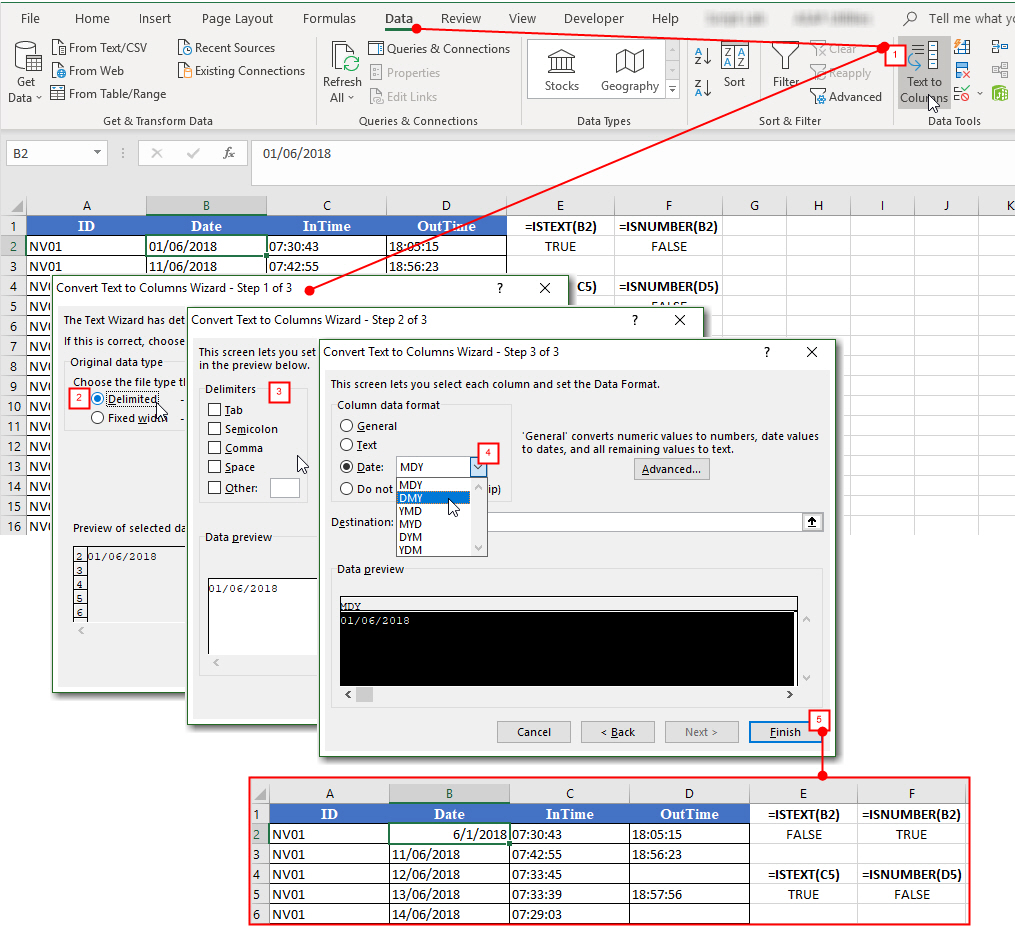The height and width of the screenshot is (926, 1015).
Task: Select Date column data format
Action: [x=347, y=467]
